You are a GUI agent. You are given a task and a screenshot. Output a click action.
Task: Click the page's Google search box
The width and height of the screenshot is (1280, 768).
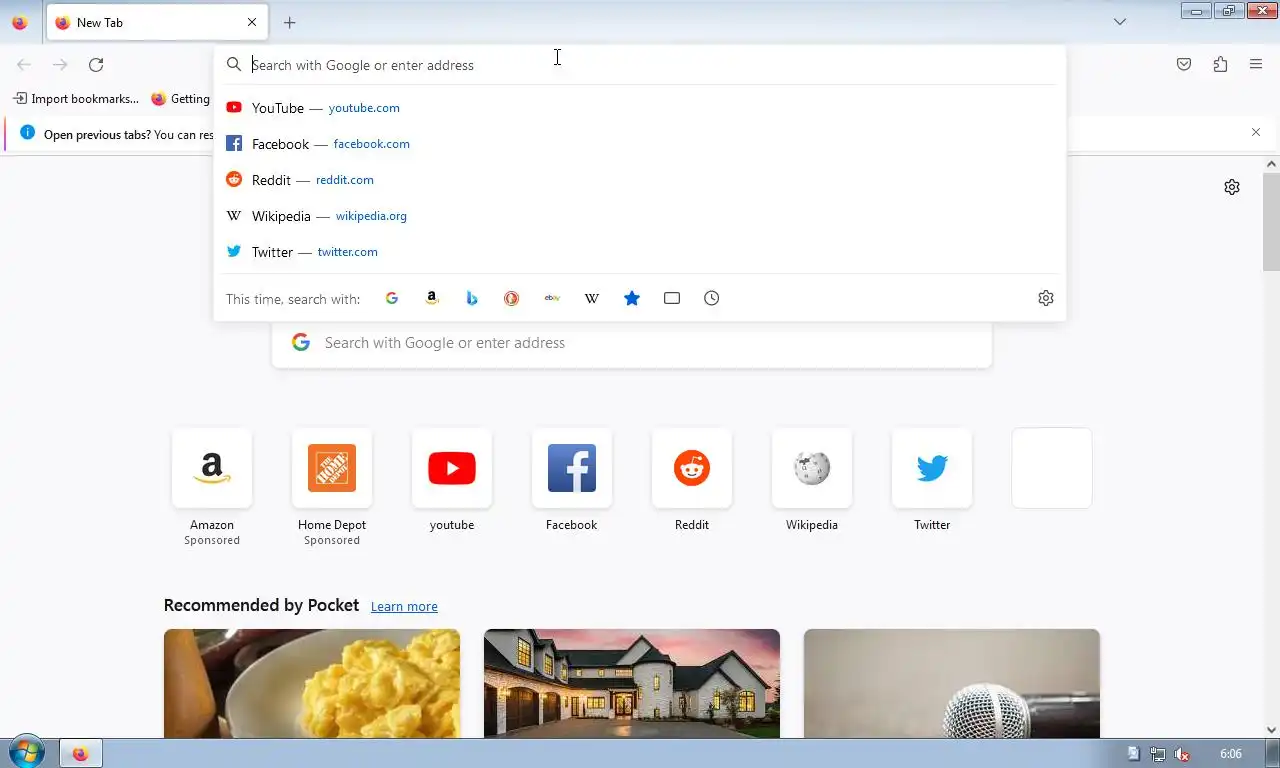(632, 343)
